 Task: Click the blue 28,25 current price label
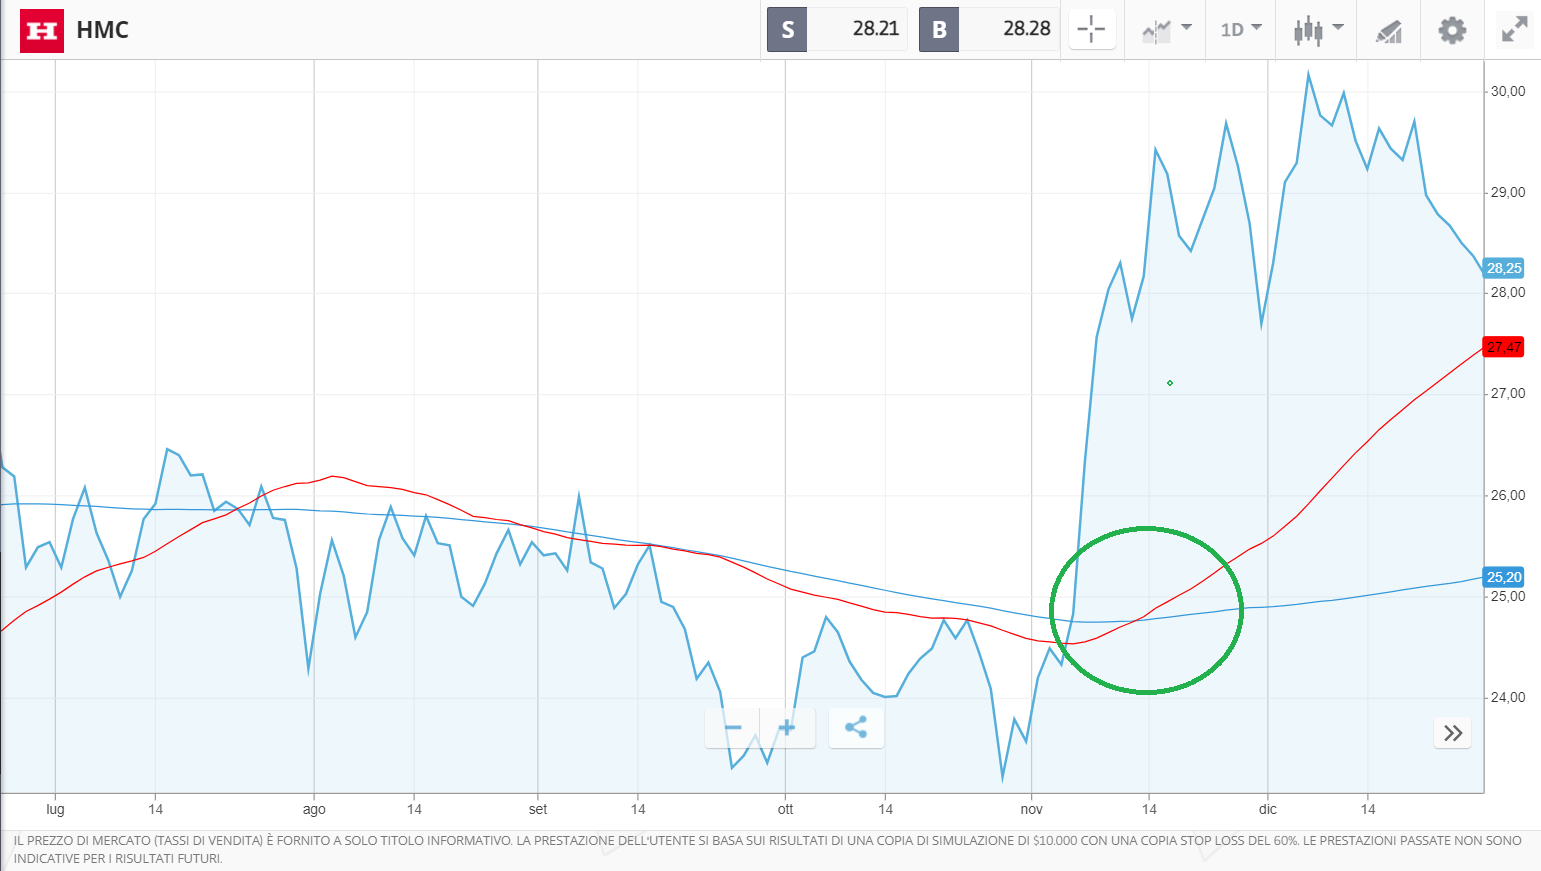[1503, 268]
